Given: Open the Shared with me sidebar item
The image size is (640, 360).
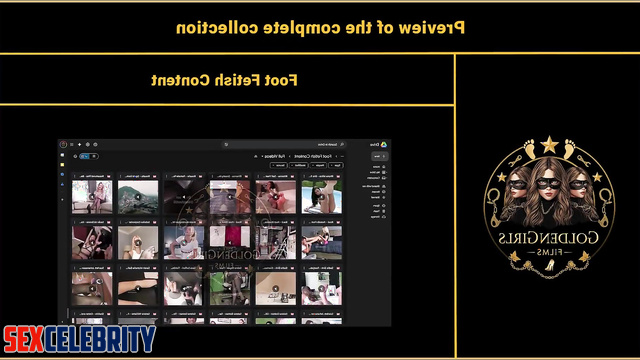Looking at the screenshot, I should tap(374, 187).
